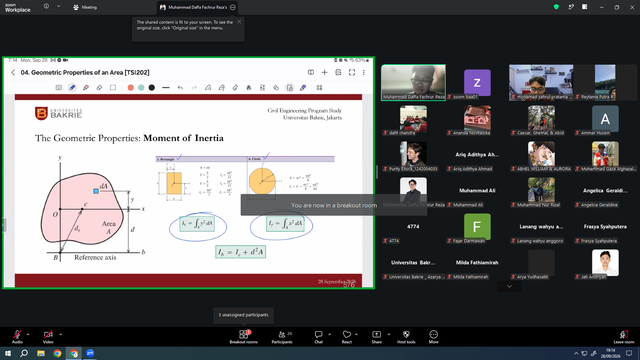Click Leave room button
640x360 pixels.
click(624, 336)
